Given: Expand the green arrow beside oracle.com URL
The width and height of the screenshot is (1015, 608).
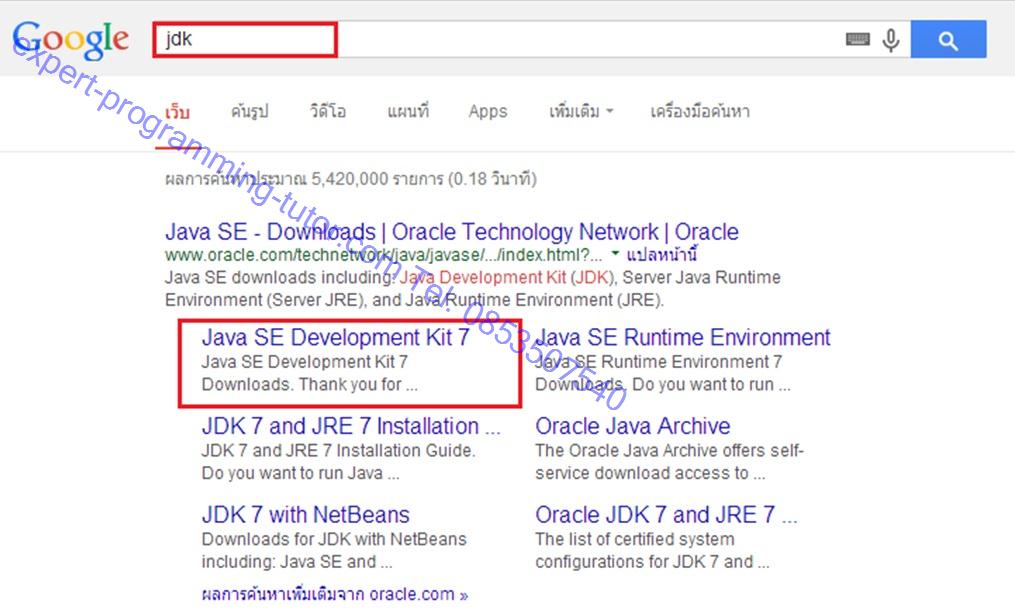Looking at the screenshot, I should [615, 253].
